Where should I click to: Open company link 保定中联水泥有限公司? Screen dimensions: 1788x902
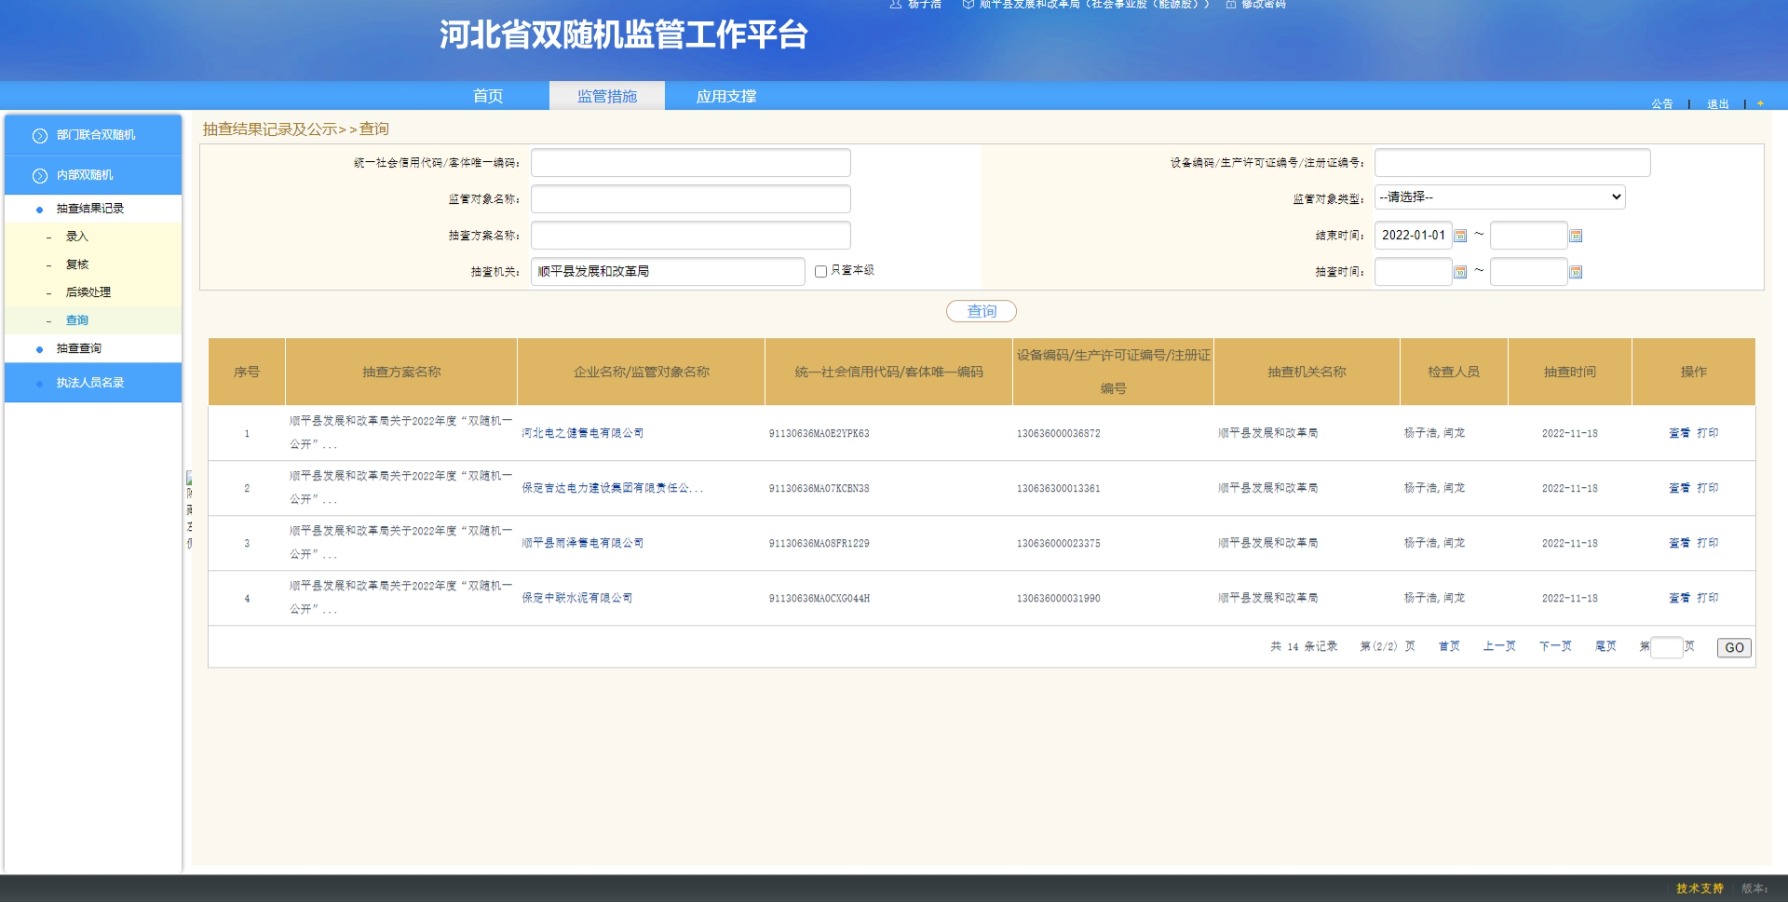pos(577,598)
